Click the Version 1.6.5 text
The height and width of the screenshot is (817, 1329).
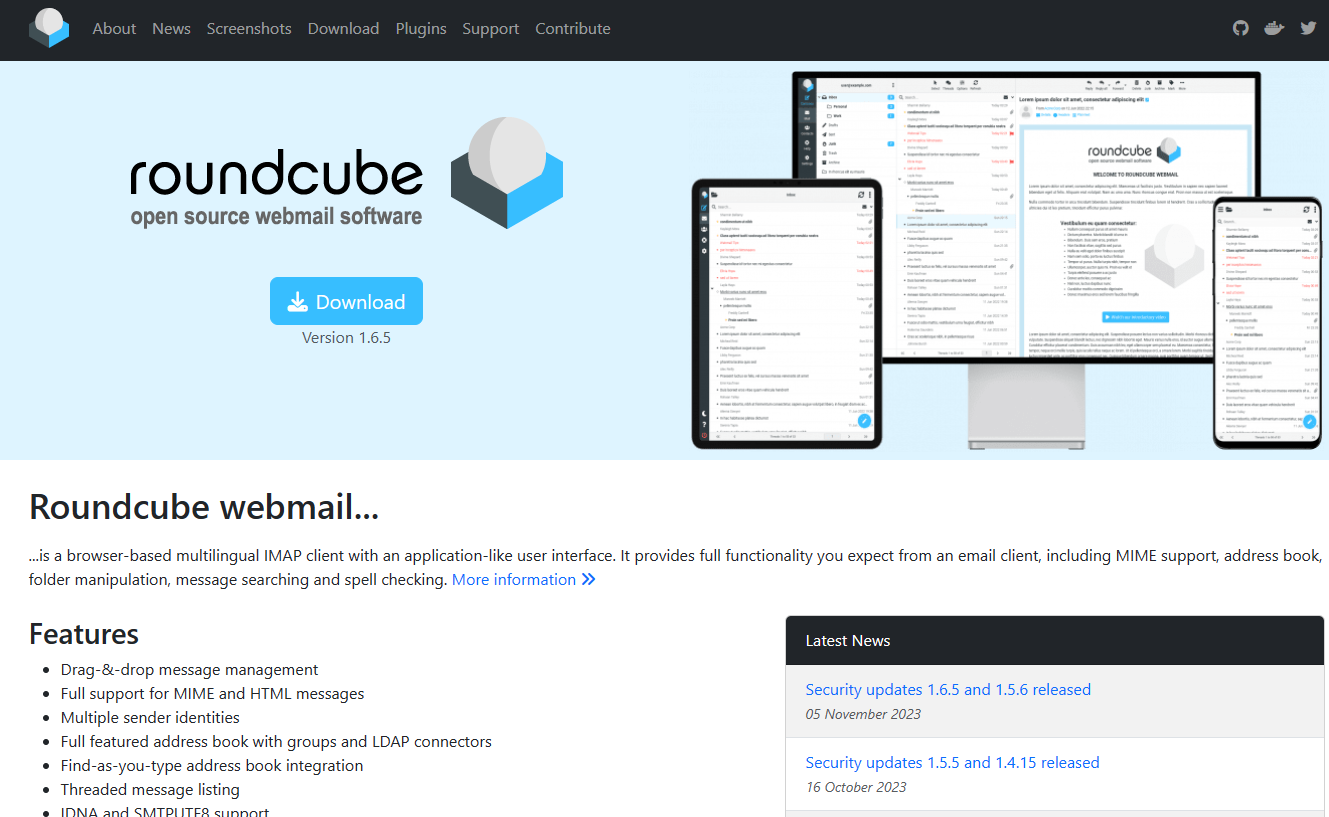[346, 337]
